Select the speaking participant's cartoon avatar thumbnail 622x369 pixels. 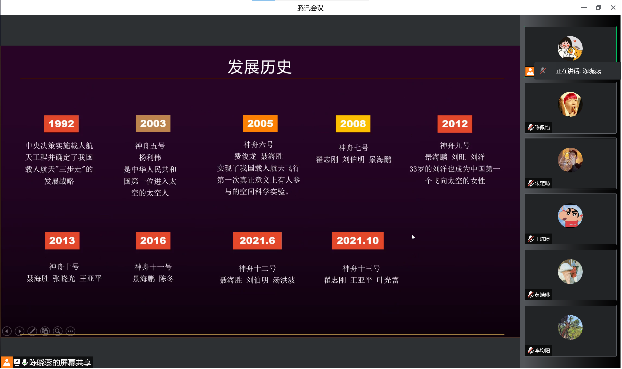[570, 48]
